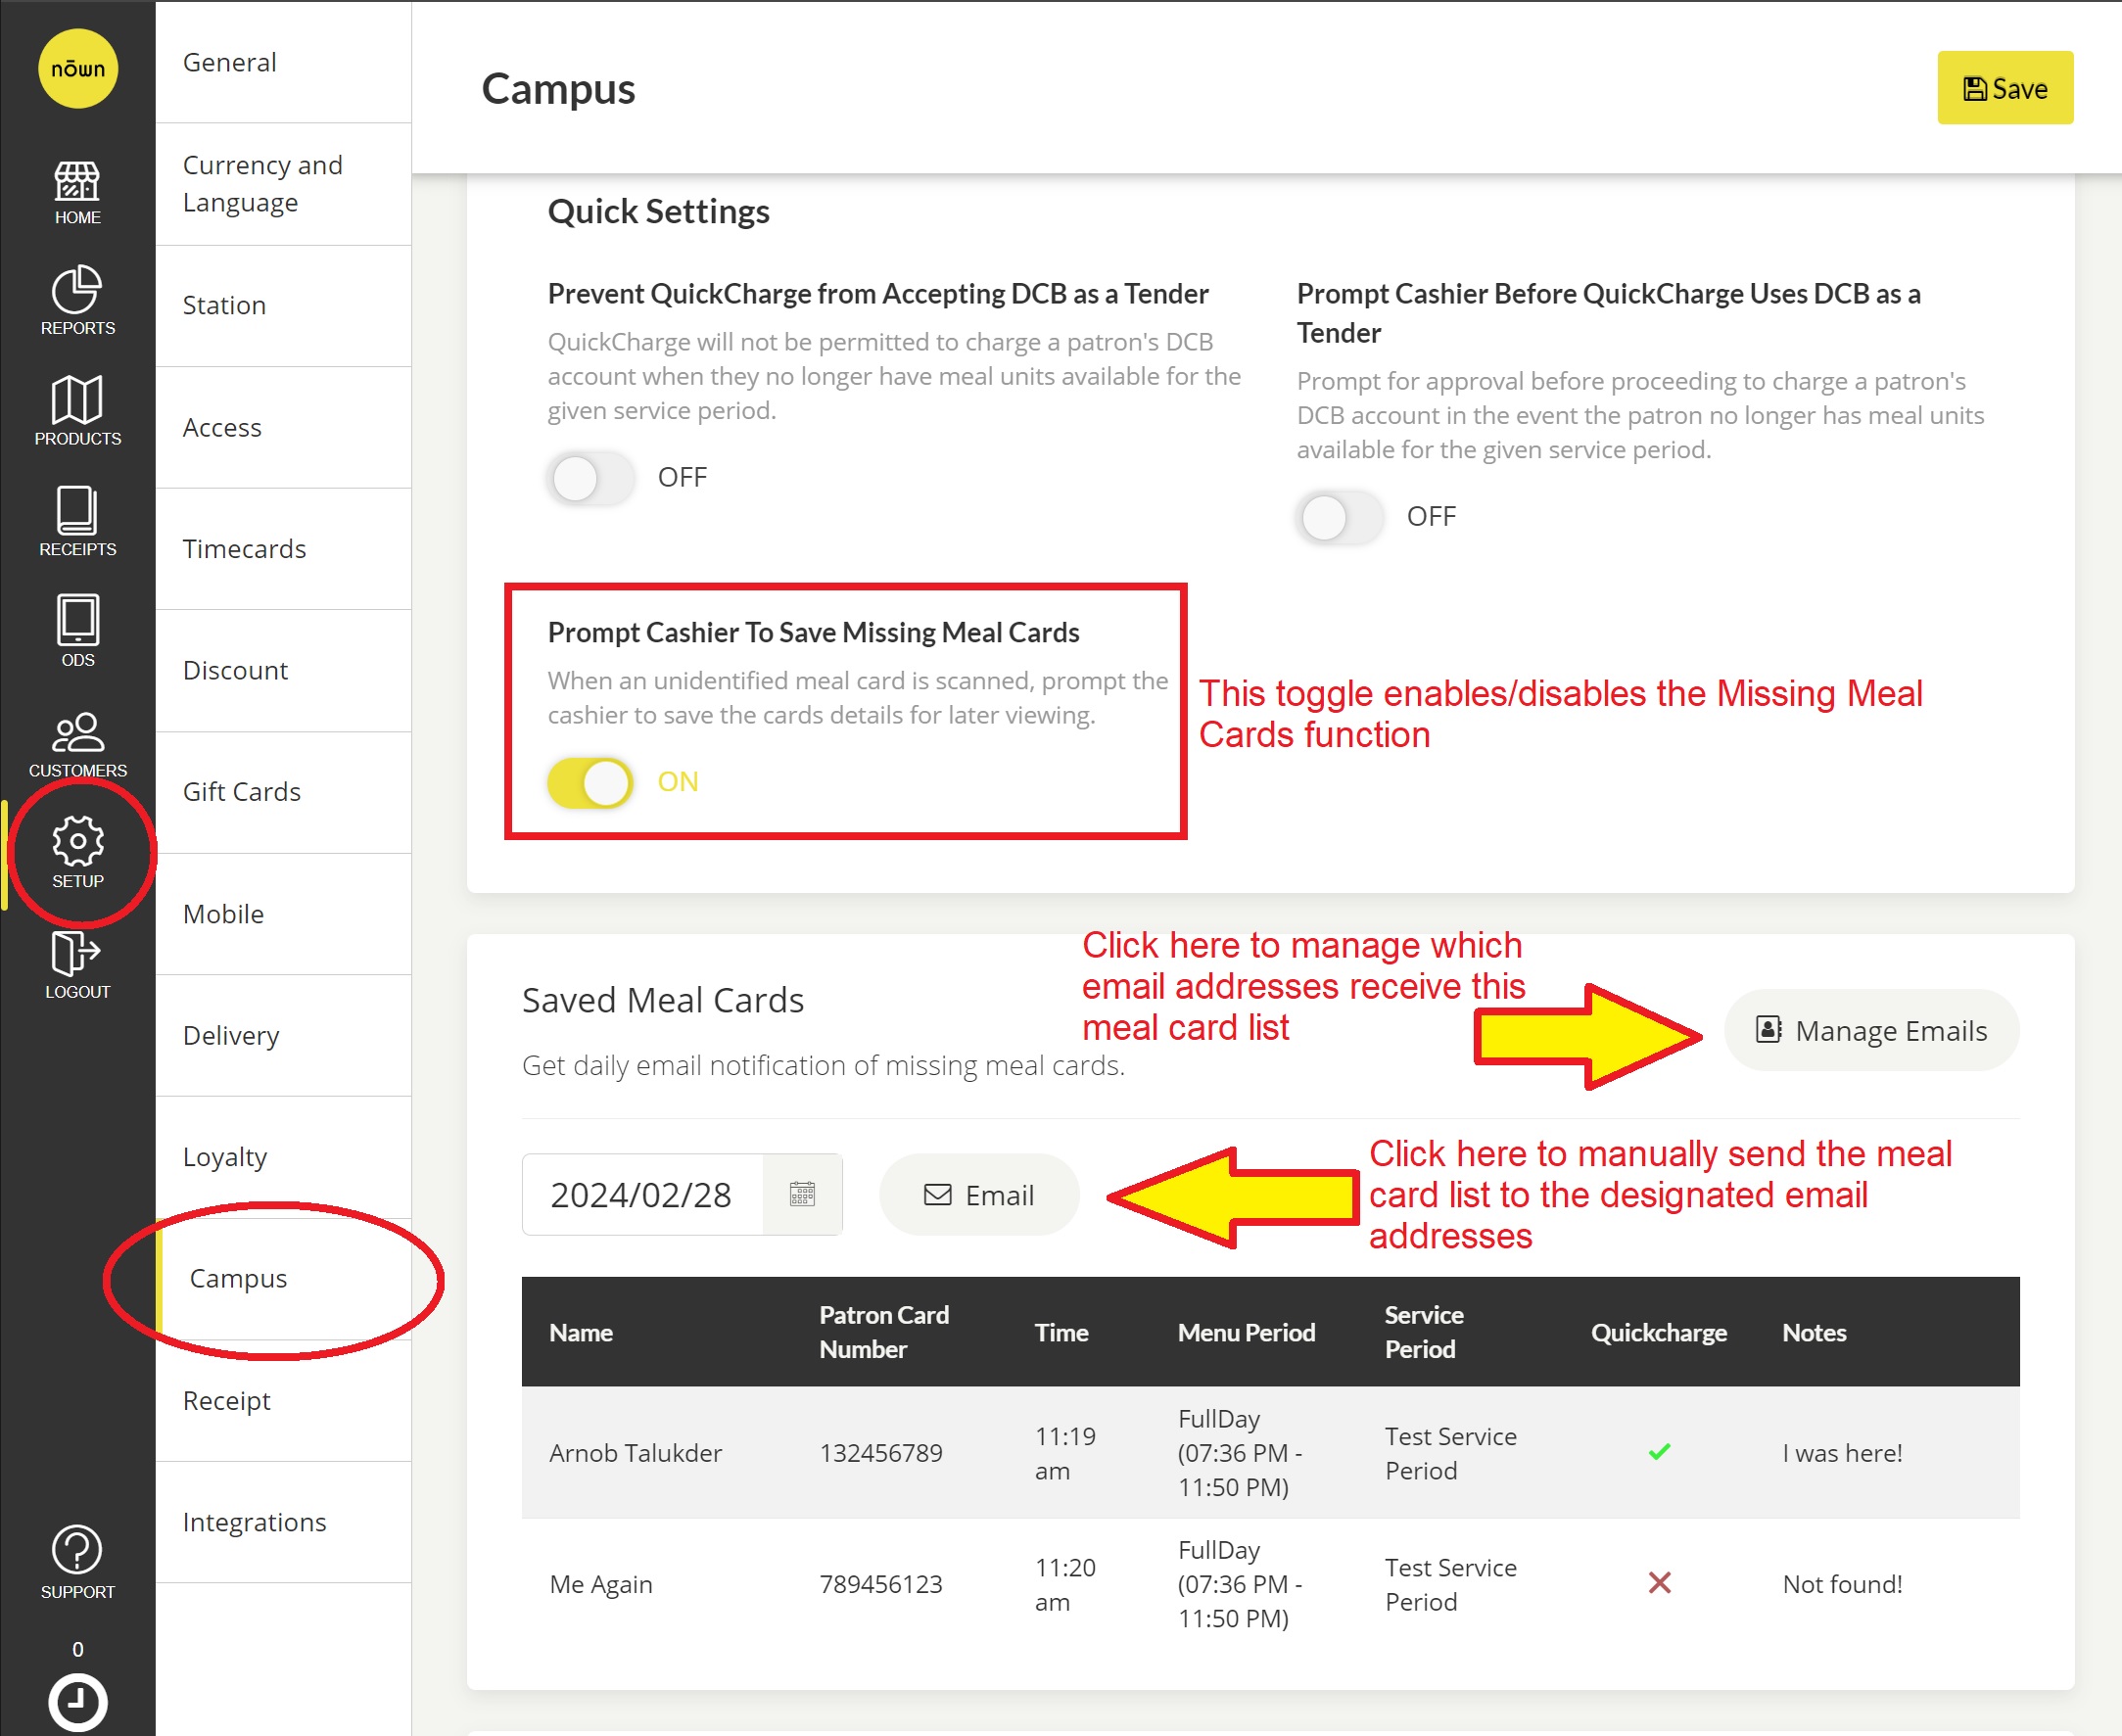The height and width of the screenshot is (1736, 2122).
Task: Click the Menu Period column header
Action: pos(1246,1332)
